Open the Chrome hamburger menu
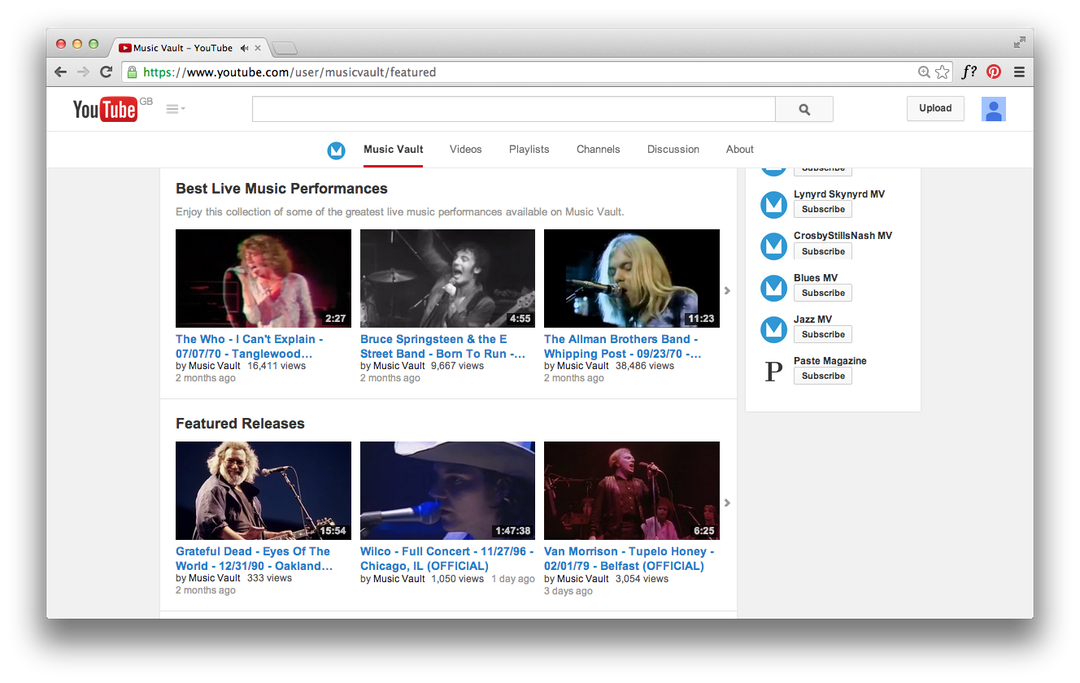This screenshot has width=1080, height=683. click(1019, 72)
